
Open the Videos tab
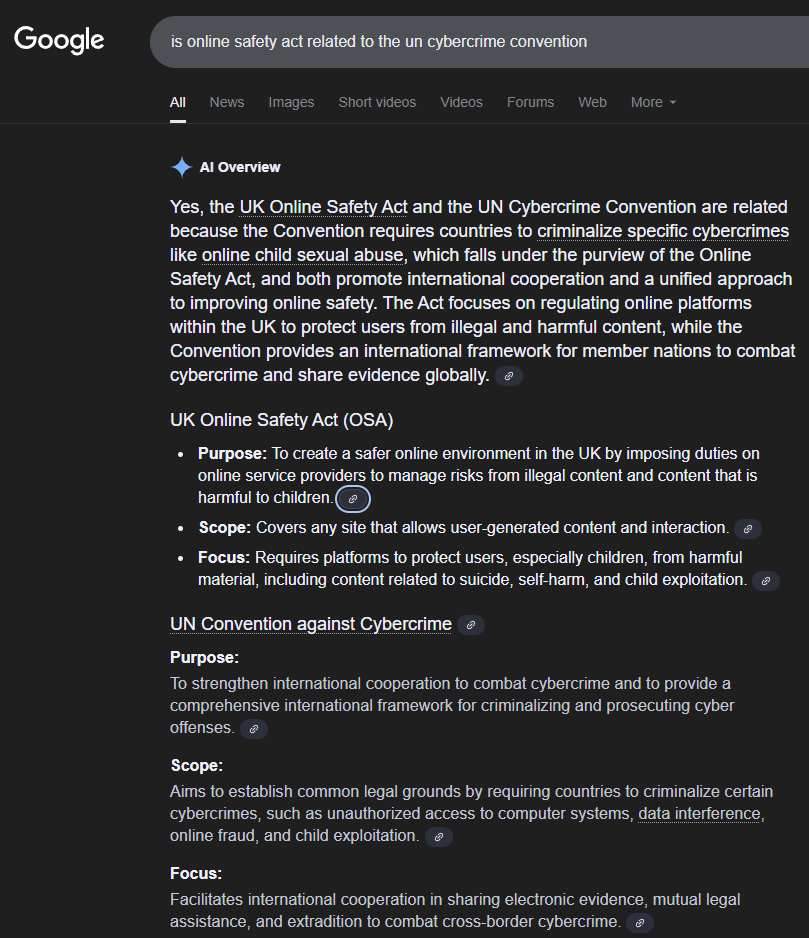coord(461,102)
